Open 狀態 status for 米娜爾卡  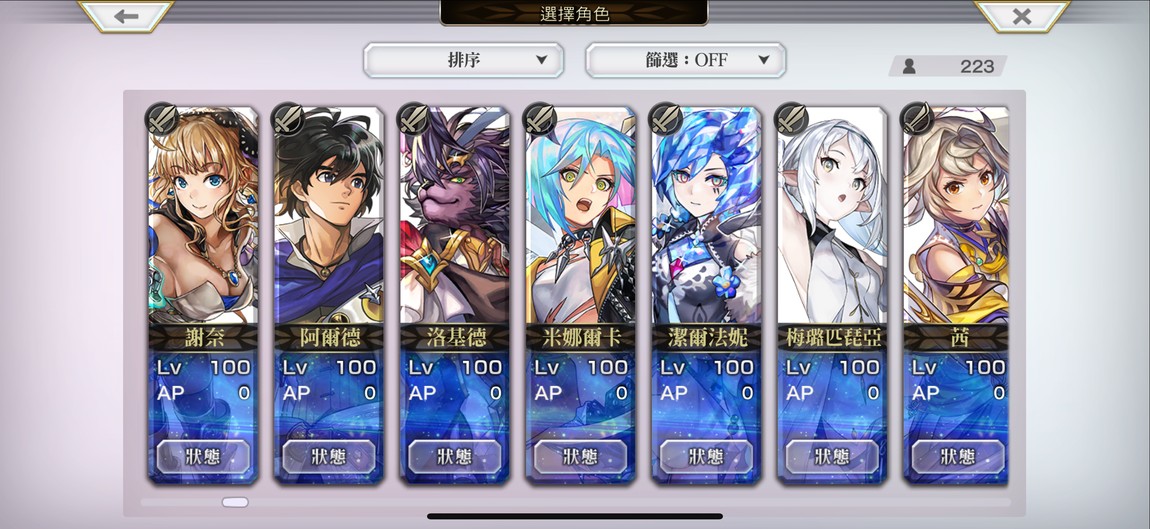[580, 456]
